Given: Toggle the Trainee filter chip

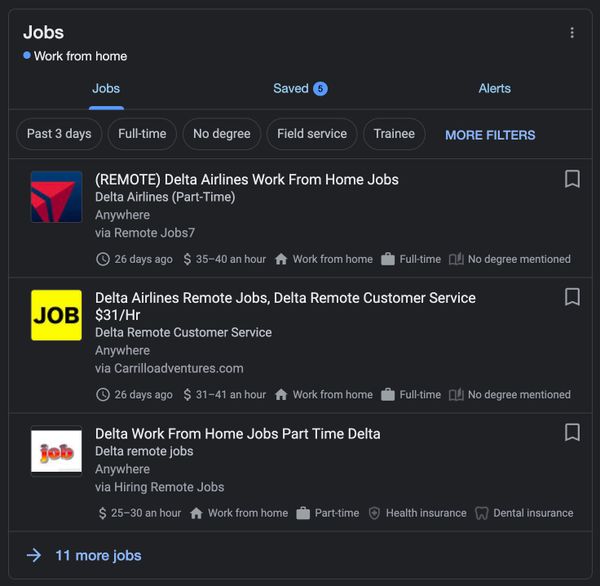Looking at the screenshot, I should coord(394,134).
